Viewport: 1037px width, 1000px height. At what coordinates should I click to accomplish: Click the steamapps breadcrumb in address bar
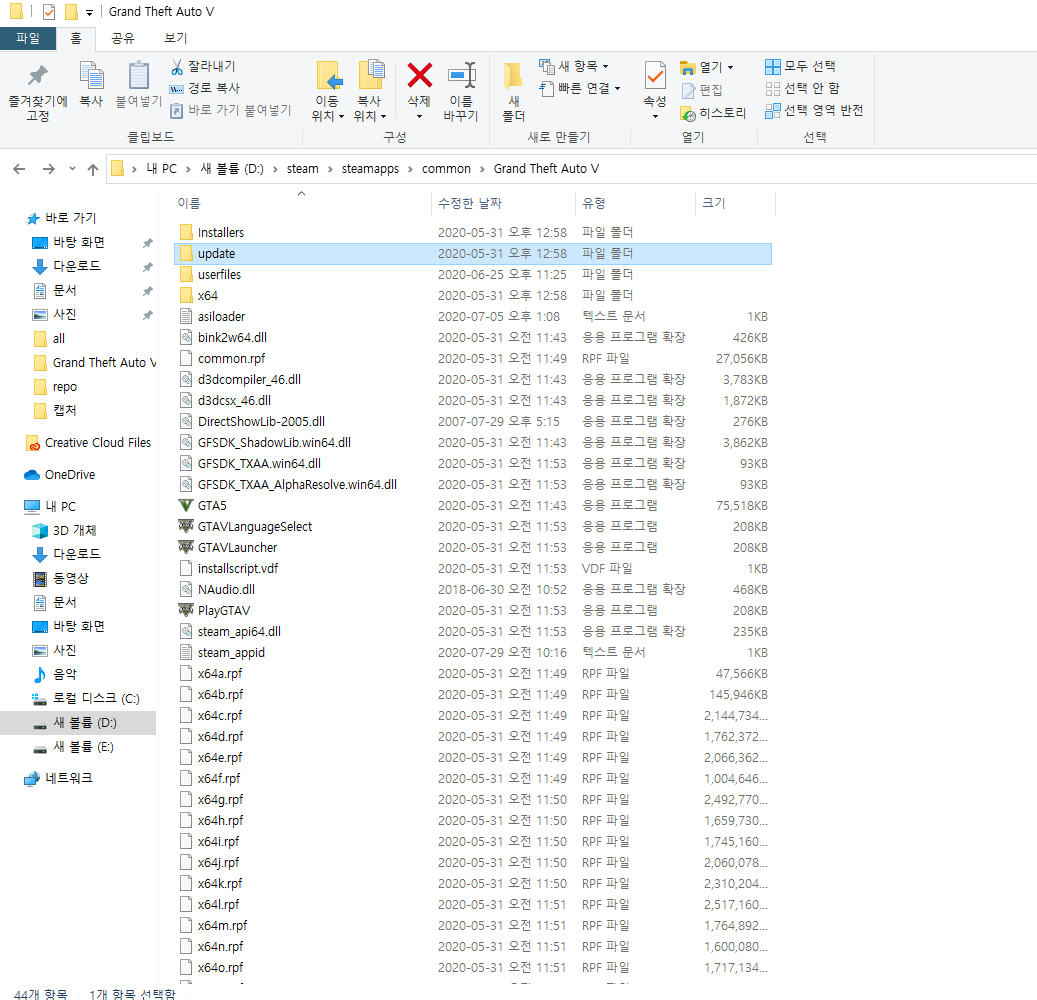pos(370,169)
